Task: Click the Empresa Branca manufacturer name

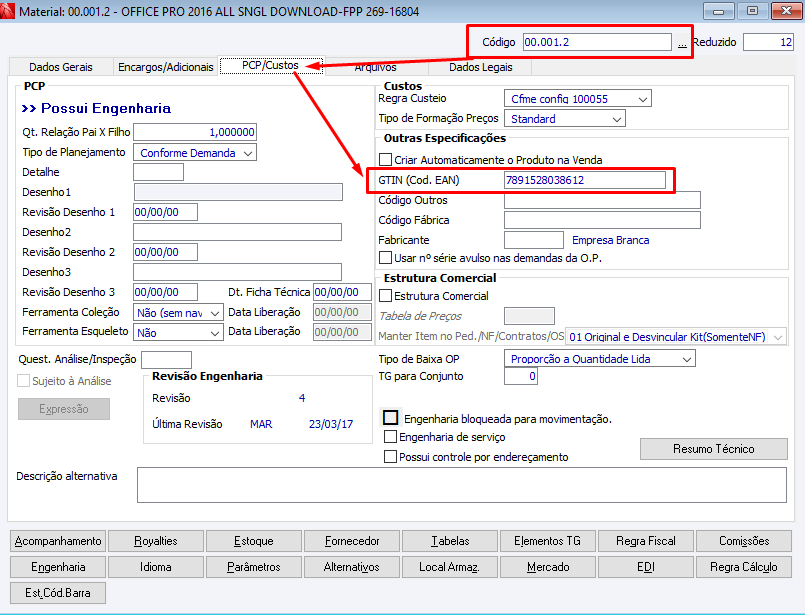Action: (x=610, y=240)
